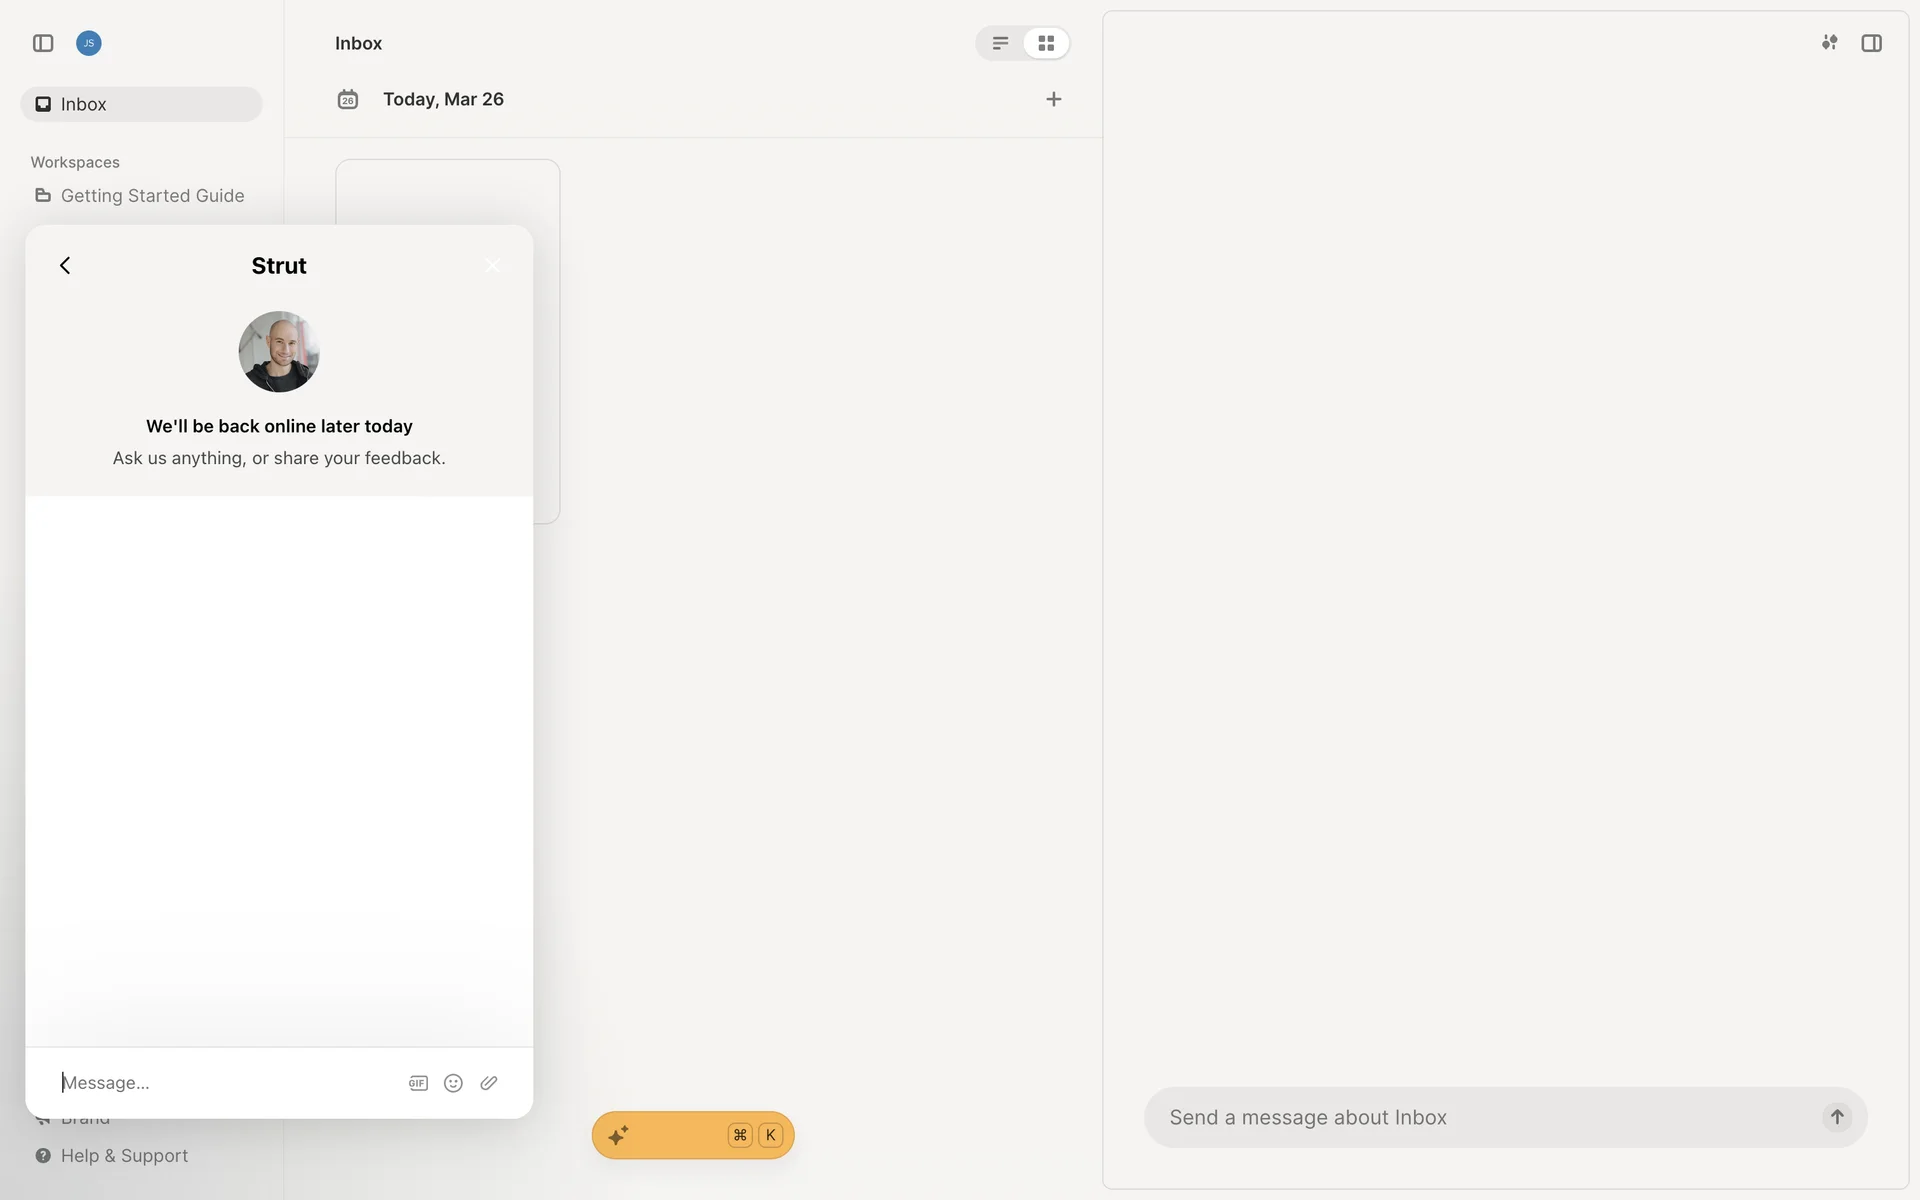The height and width of the screenshot is (1200, 1920).
Task: Open the JS user avatar menu
Action: [x=89, y=43]
